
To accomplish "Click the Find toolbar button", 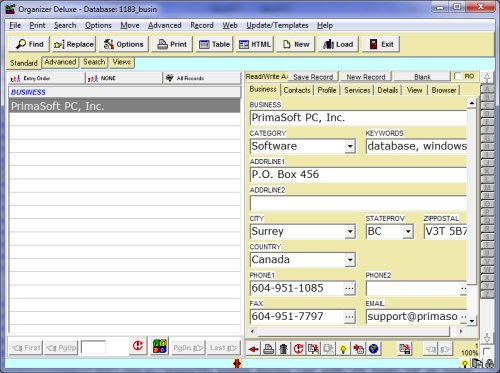I will pos(29,44).
